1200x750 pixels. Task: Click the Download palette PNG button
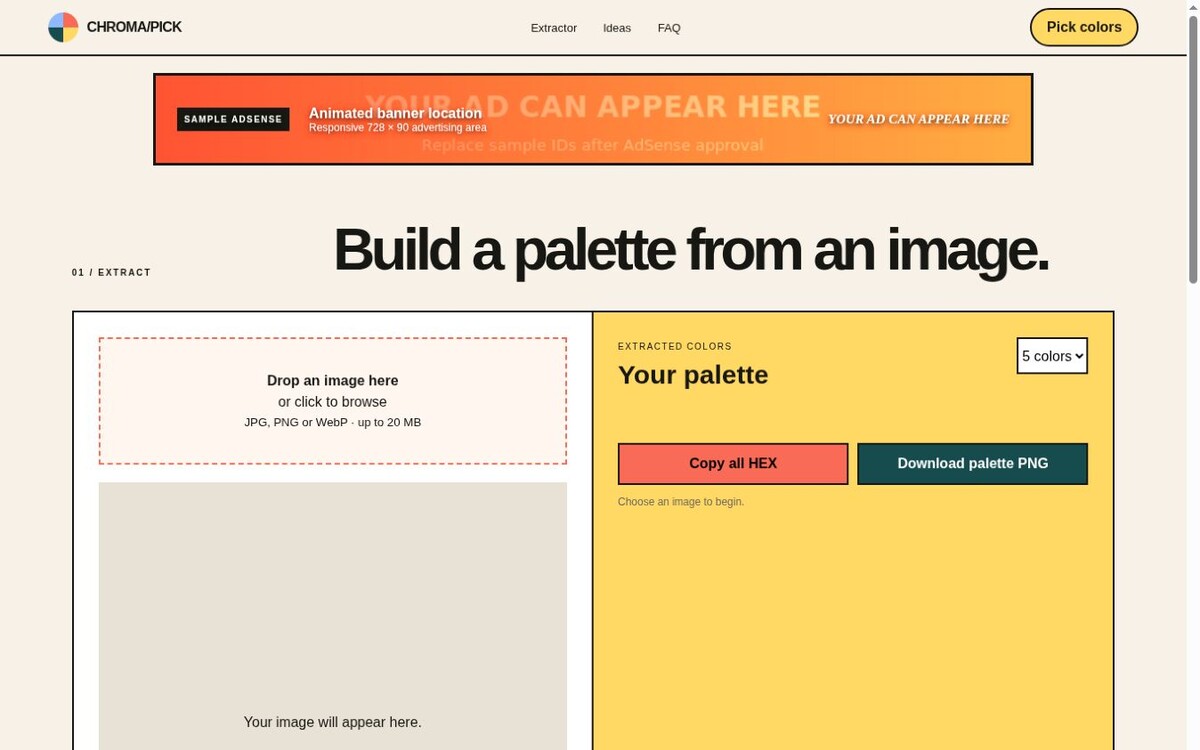click(x=973, y=464)
